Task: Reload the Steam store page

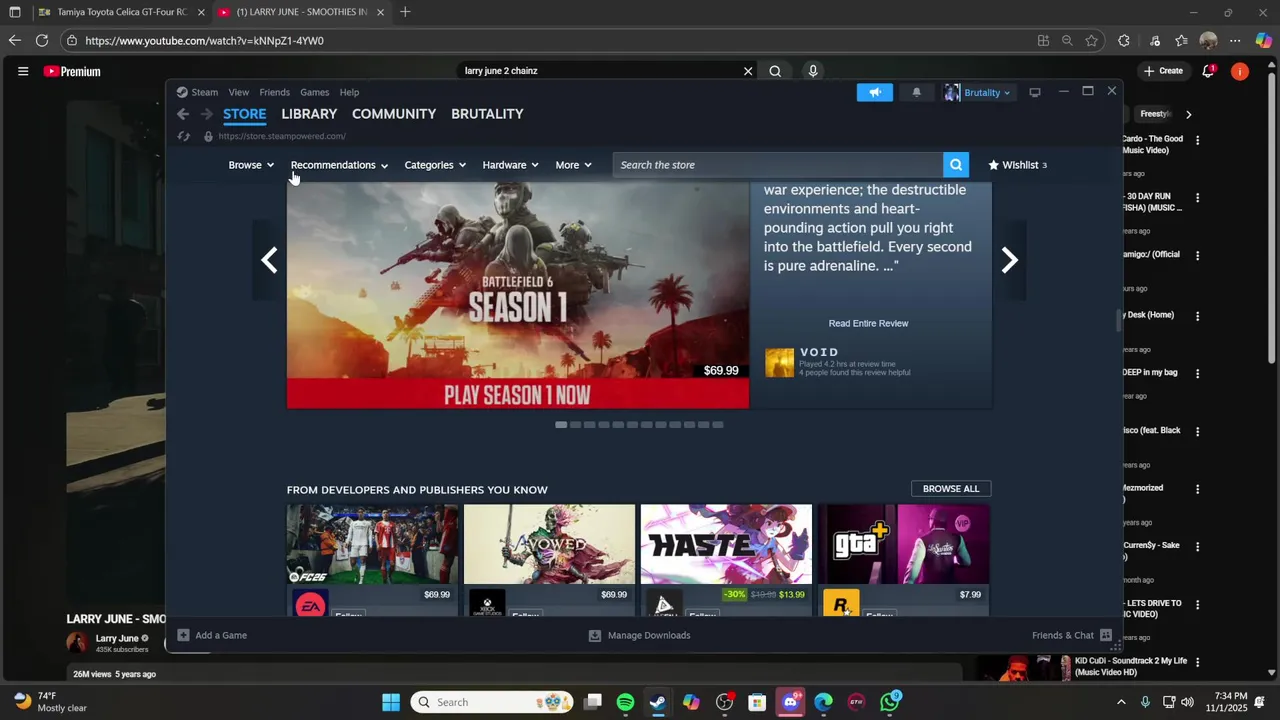Action: click(183, 136)
